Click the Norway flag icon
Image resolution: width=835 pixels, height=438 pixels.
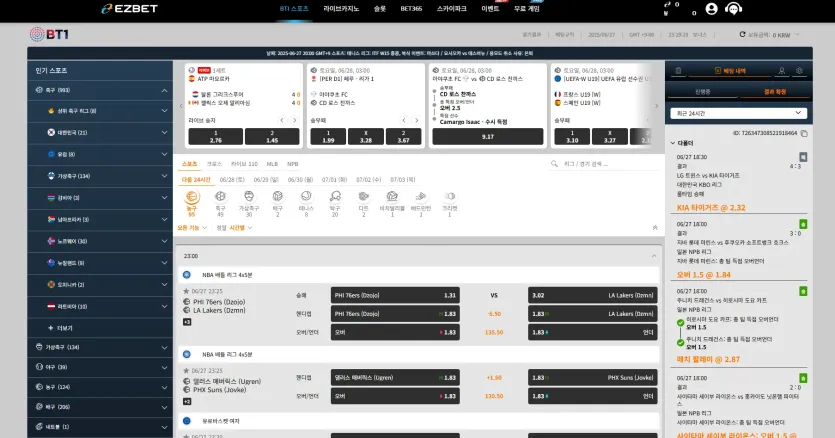click(51, 241)
